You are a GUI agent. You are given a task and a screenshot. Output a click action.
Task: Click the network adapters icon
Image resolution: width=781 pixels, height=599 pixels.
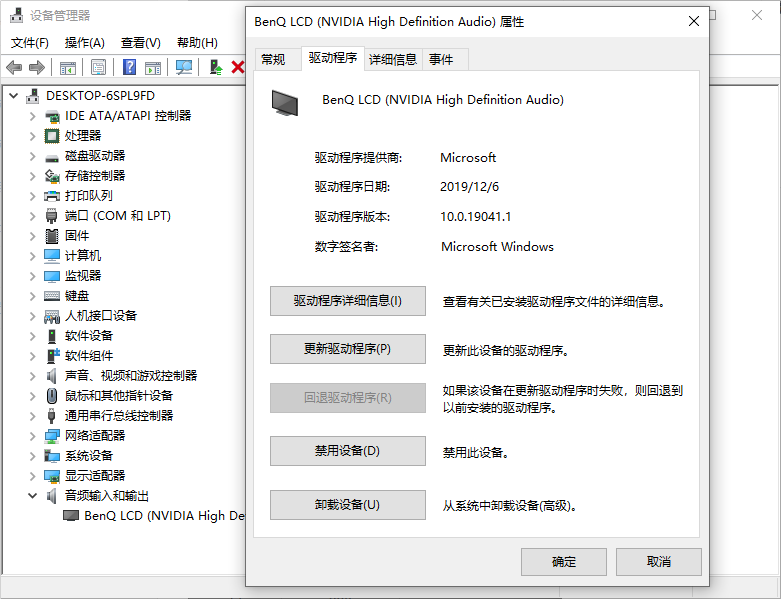pos(52,436)
